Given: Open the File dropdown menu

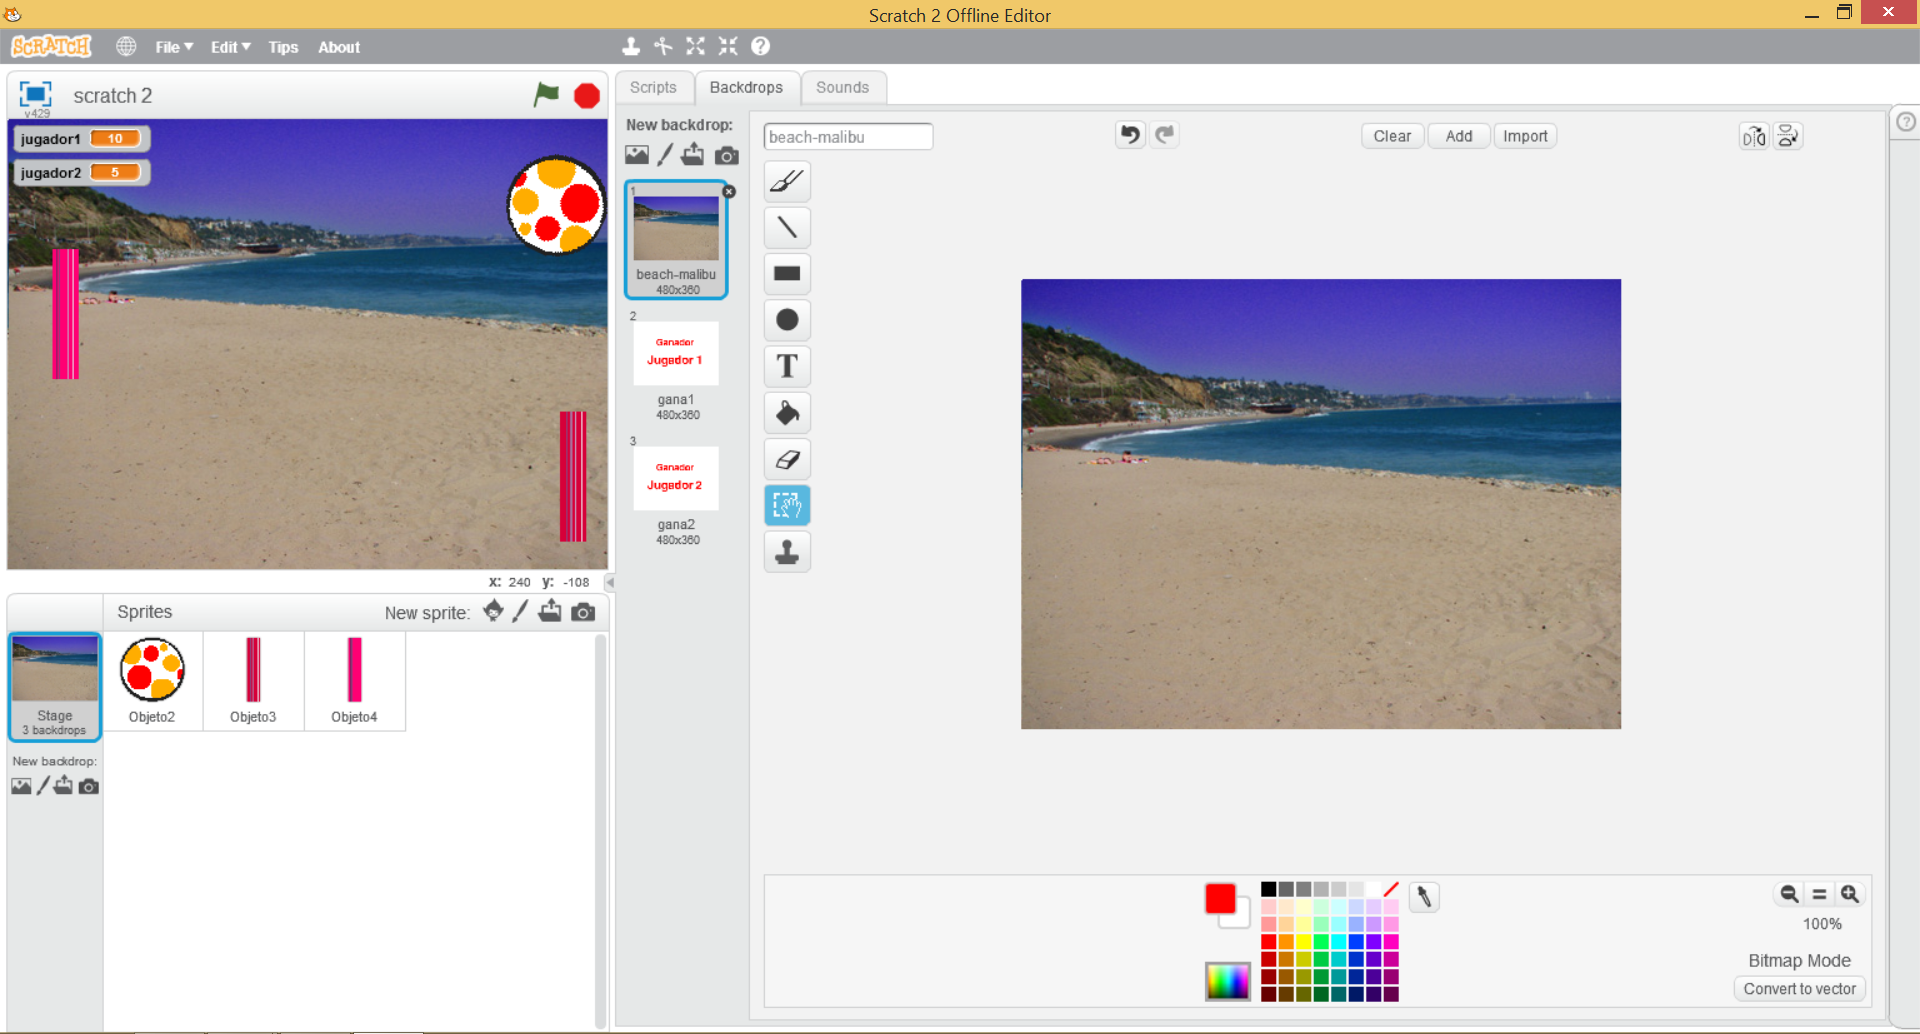Looking at the screenshot, I should click(x=173, y=47).
